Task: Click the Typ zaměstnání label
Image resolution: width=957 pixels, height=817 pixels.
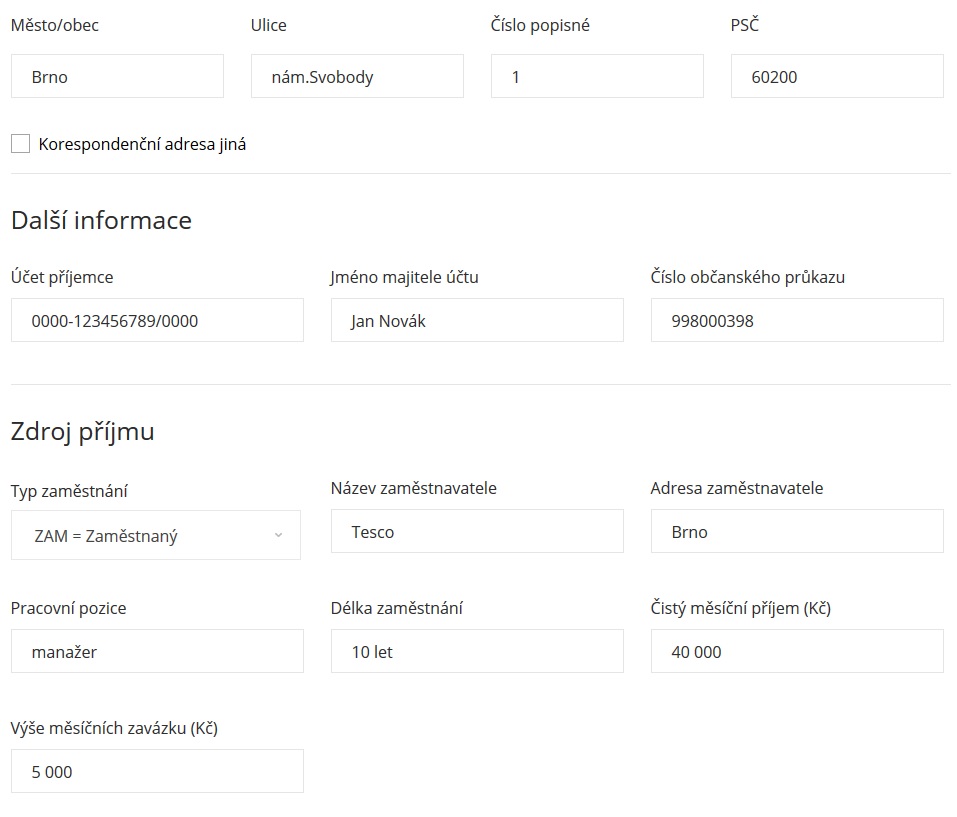Action: (69, 491)
